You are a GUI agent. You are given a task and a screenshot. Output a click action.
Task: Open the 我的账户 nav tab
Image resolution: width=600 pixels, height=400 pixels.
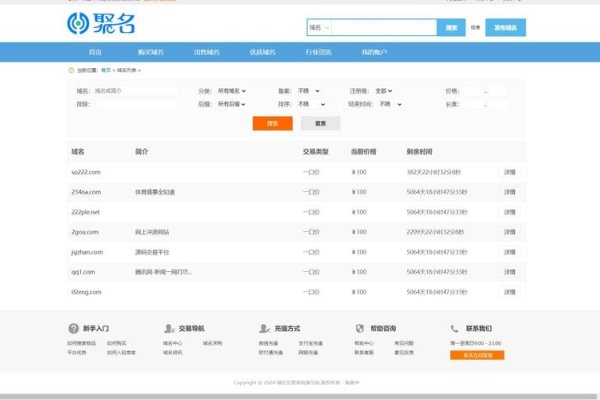[374, 52]
